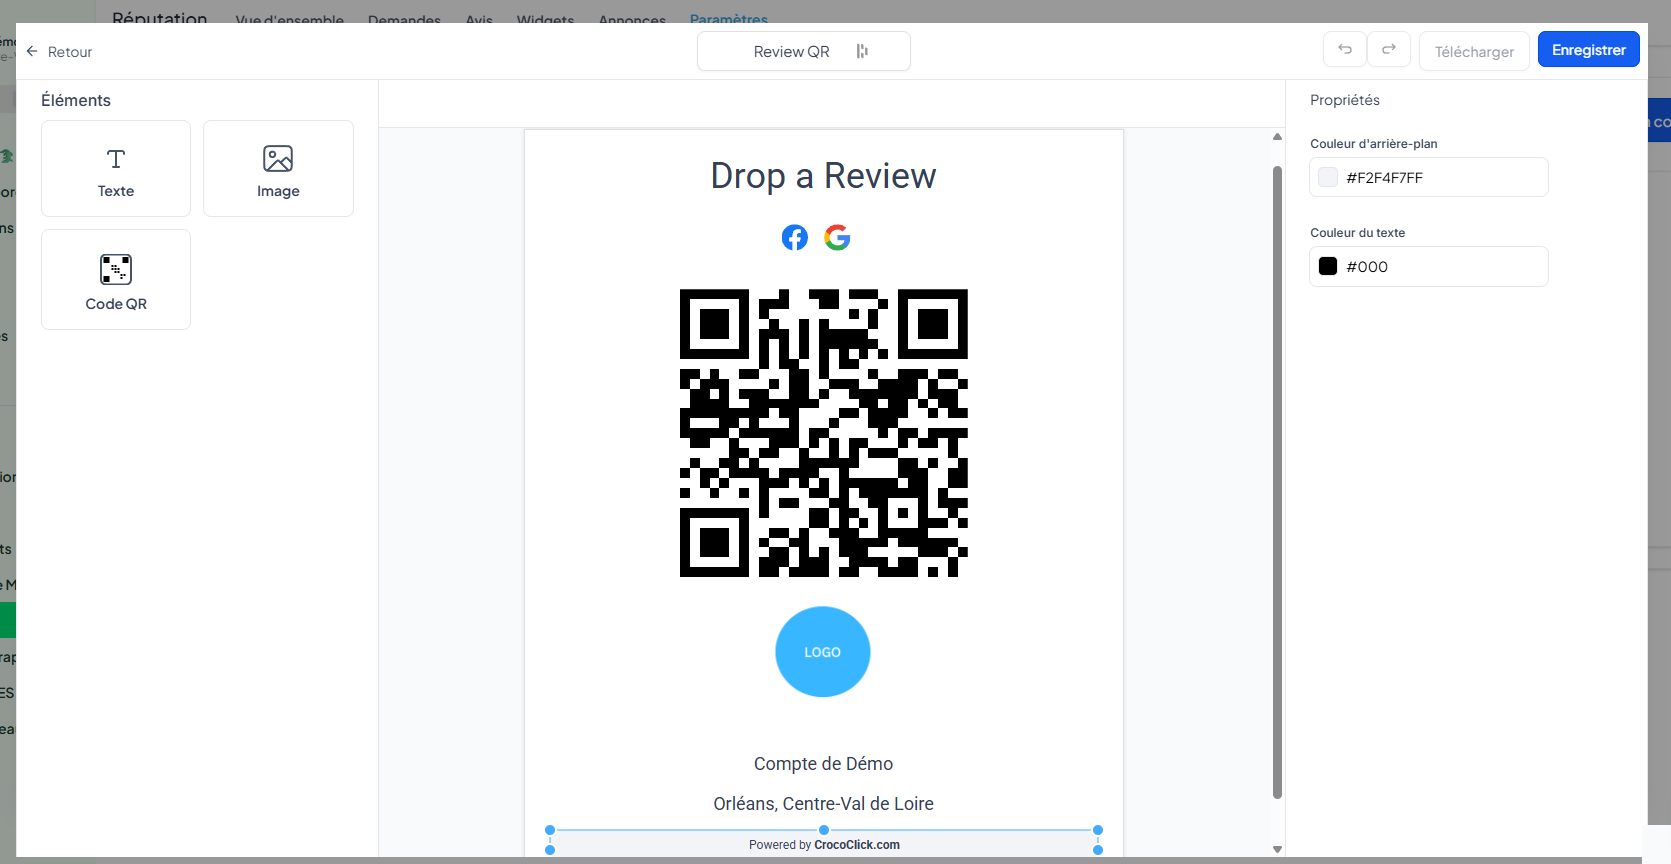The height and width of the screenshot is (864, 1671).
Task: Open background color swatch #F2F4F7FF
Action: coord(1328,177)
